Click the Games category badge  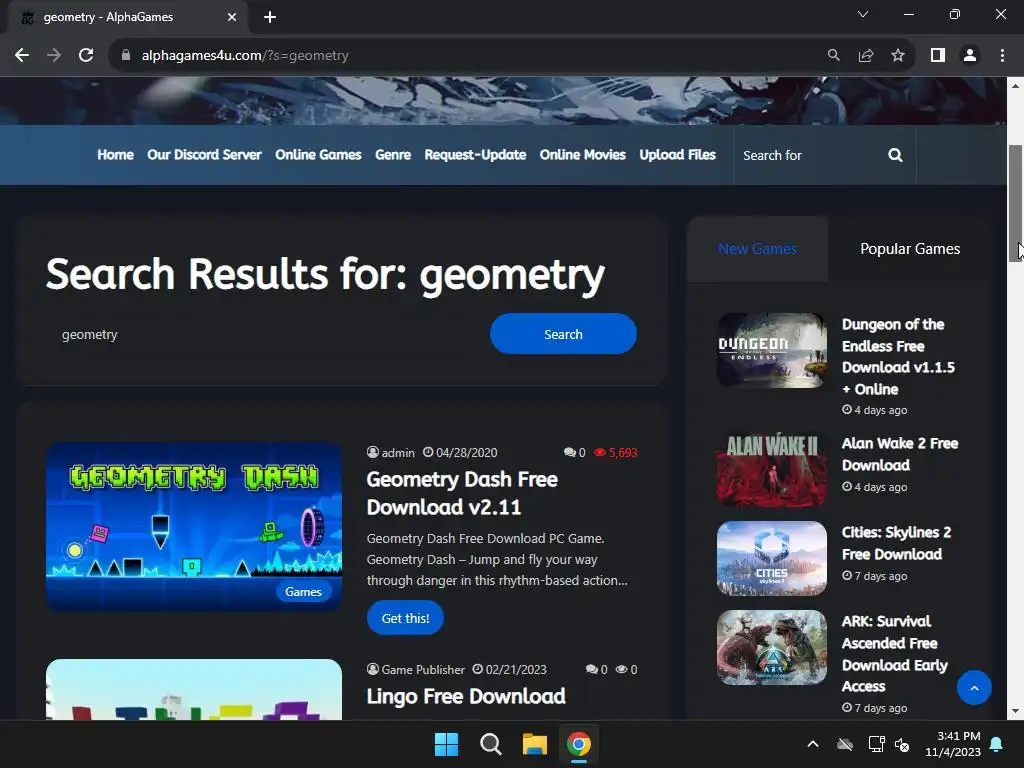[x=303, y=592]
